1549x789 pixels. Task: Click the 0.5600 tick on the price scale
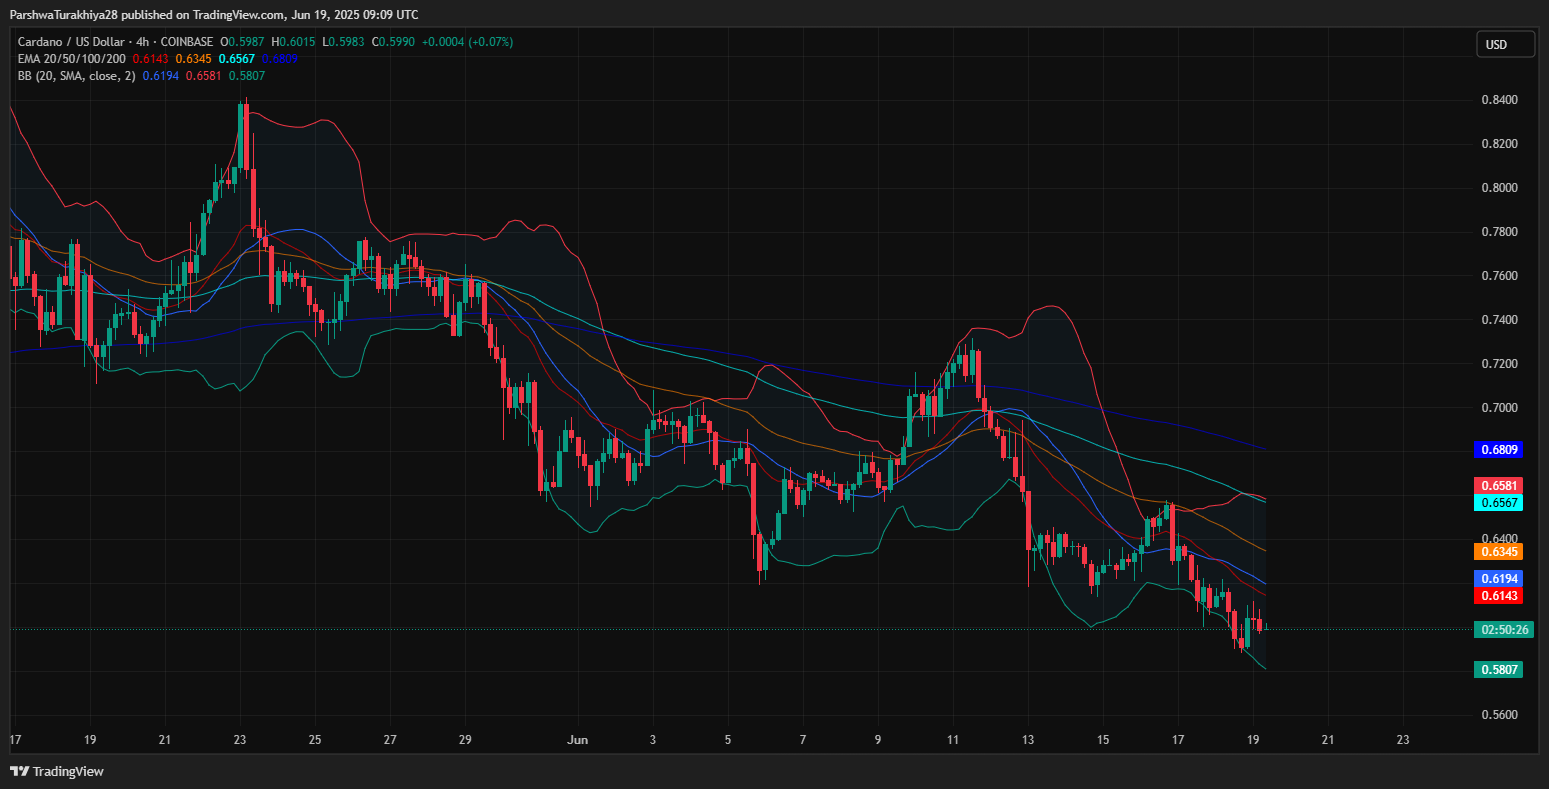1498,715
